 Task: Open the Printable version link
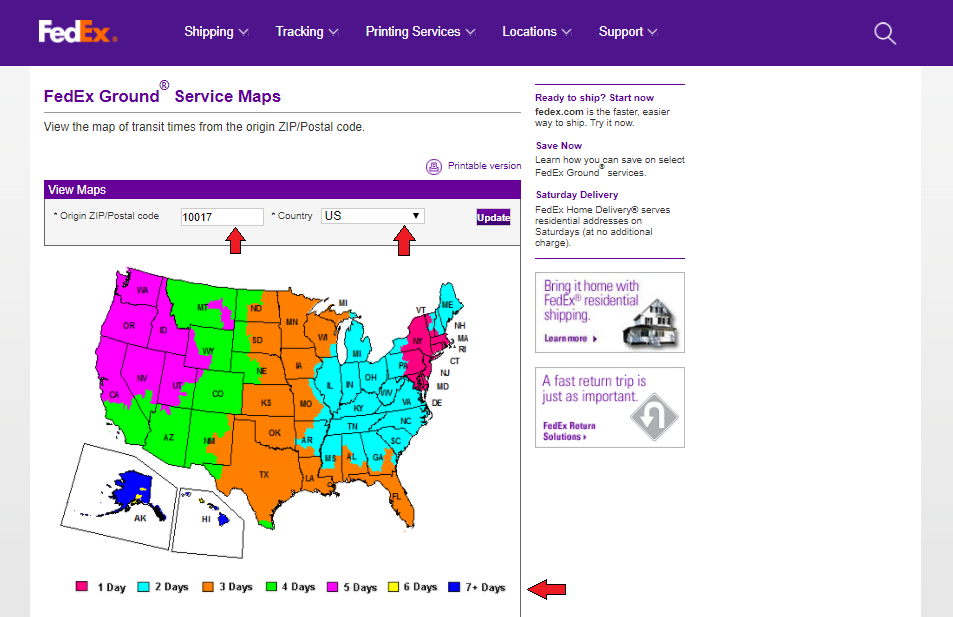pos(484,166)
